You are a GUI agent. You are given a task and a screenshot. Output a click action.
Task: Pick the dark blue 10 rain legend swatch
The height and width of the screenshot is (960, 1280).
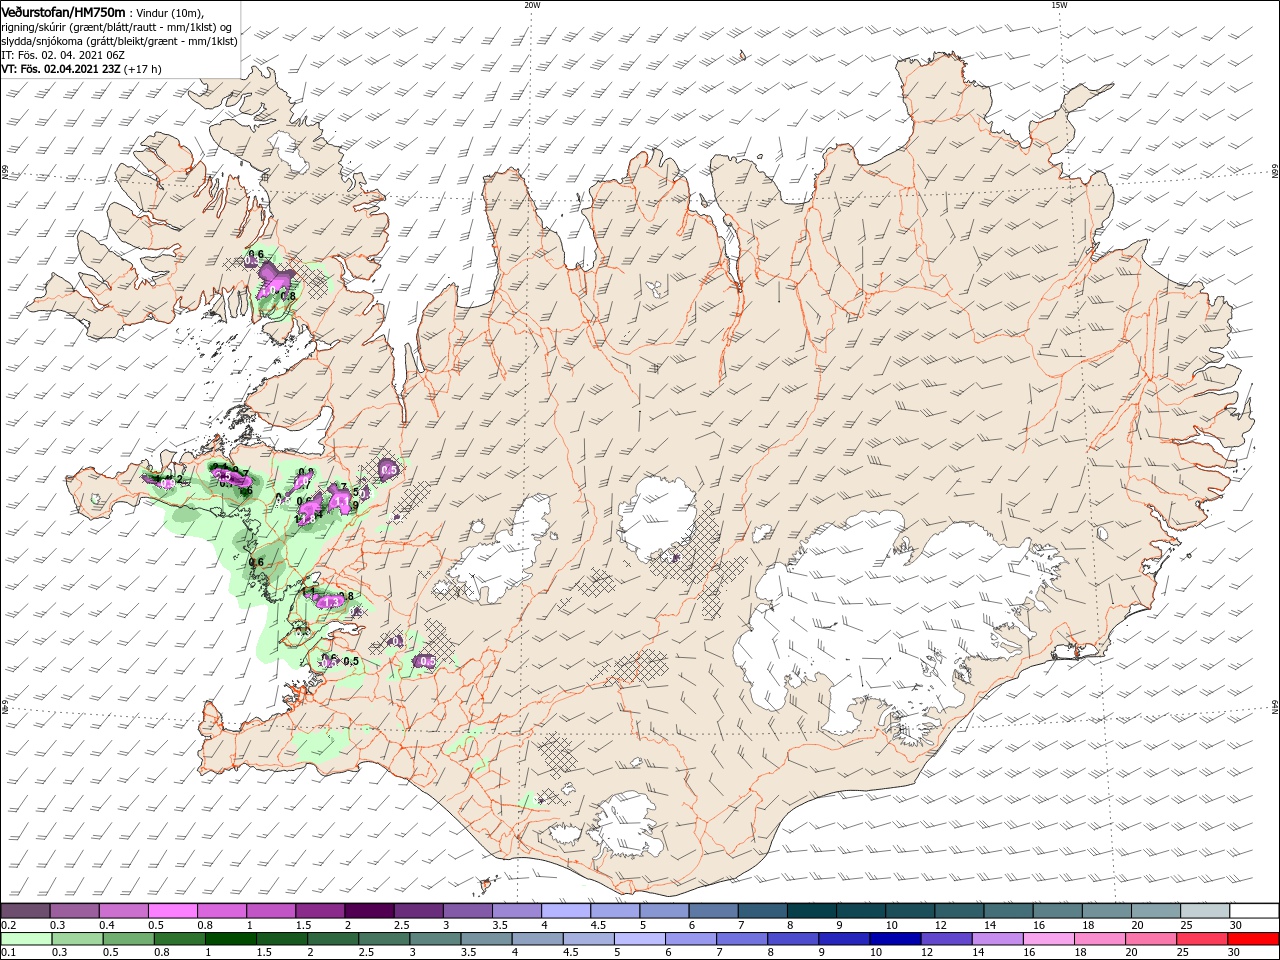tap(896, 939)
